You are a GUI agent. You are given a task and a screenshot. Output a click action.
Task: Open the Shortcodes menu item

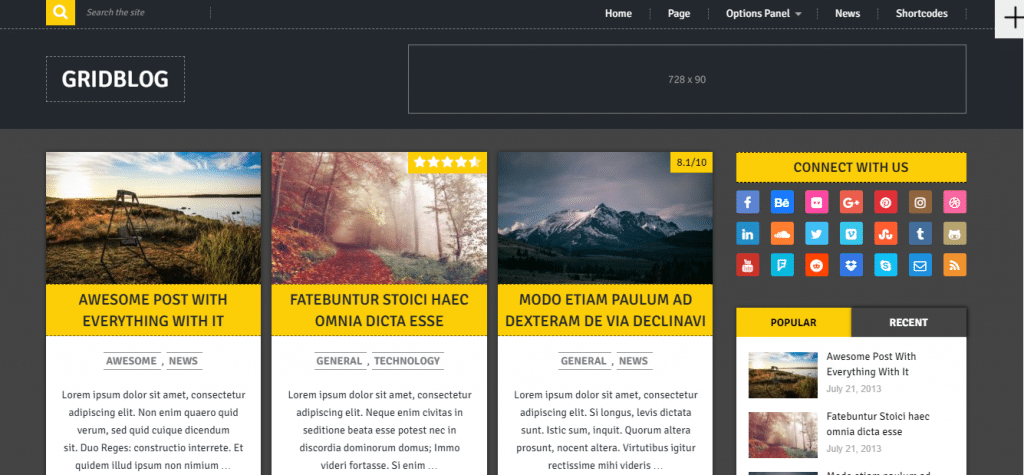921,13
